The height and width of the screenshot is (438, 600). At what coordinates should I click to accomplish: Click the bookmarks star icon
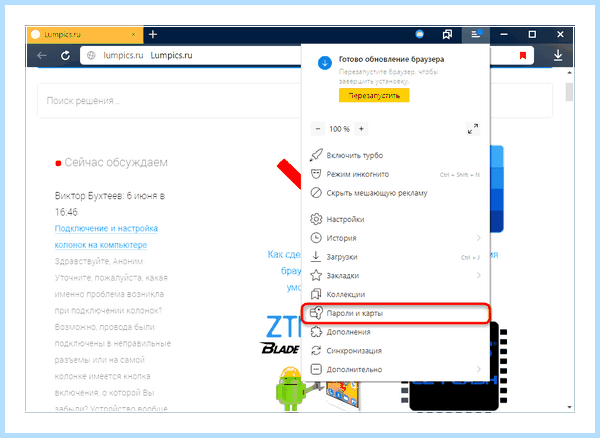point(316,275)
